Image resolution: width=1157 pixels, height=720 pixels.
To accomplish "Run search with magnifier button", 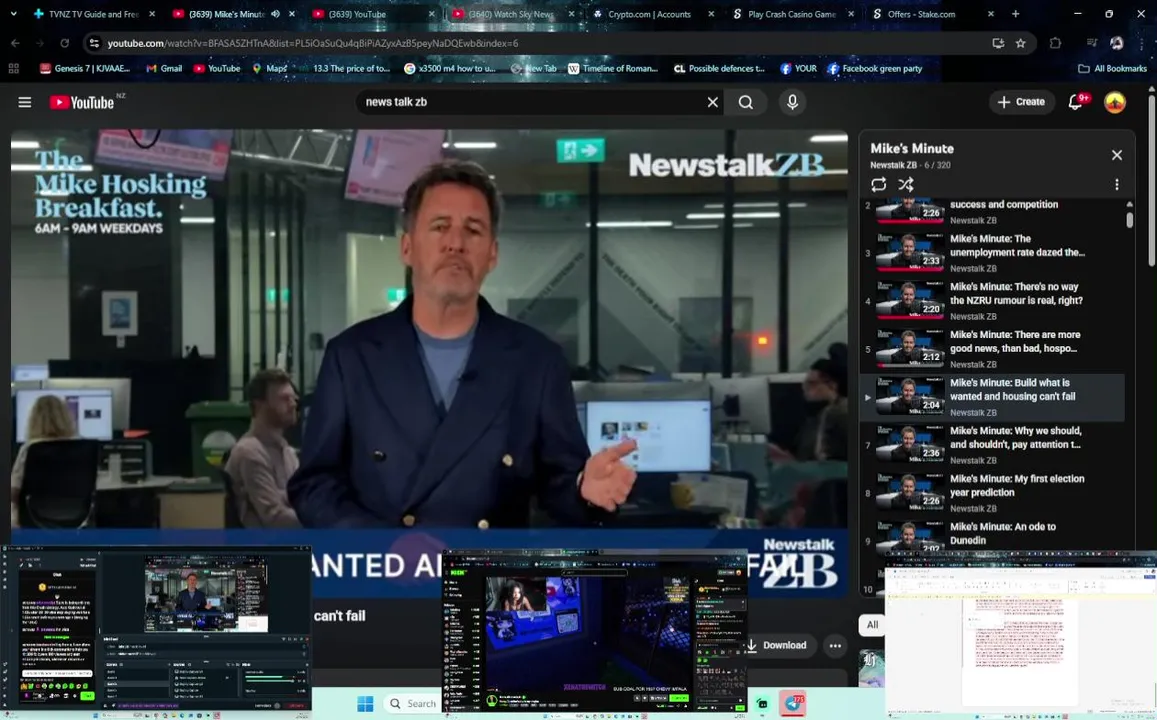I will point(745,102).
